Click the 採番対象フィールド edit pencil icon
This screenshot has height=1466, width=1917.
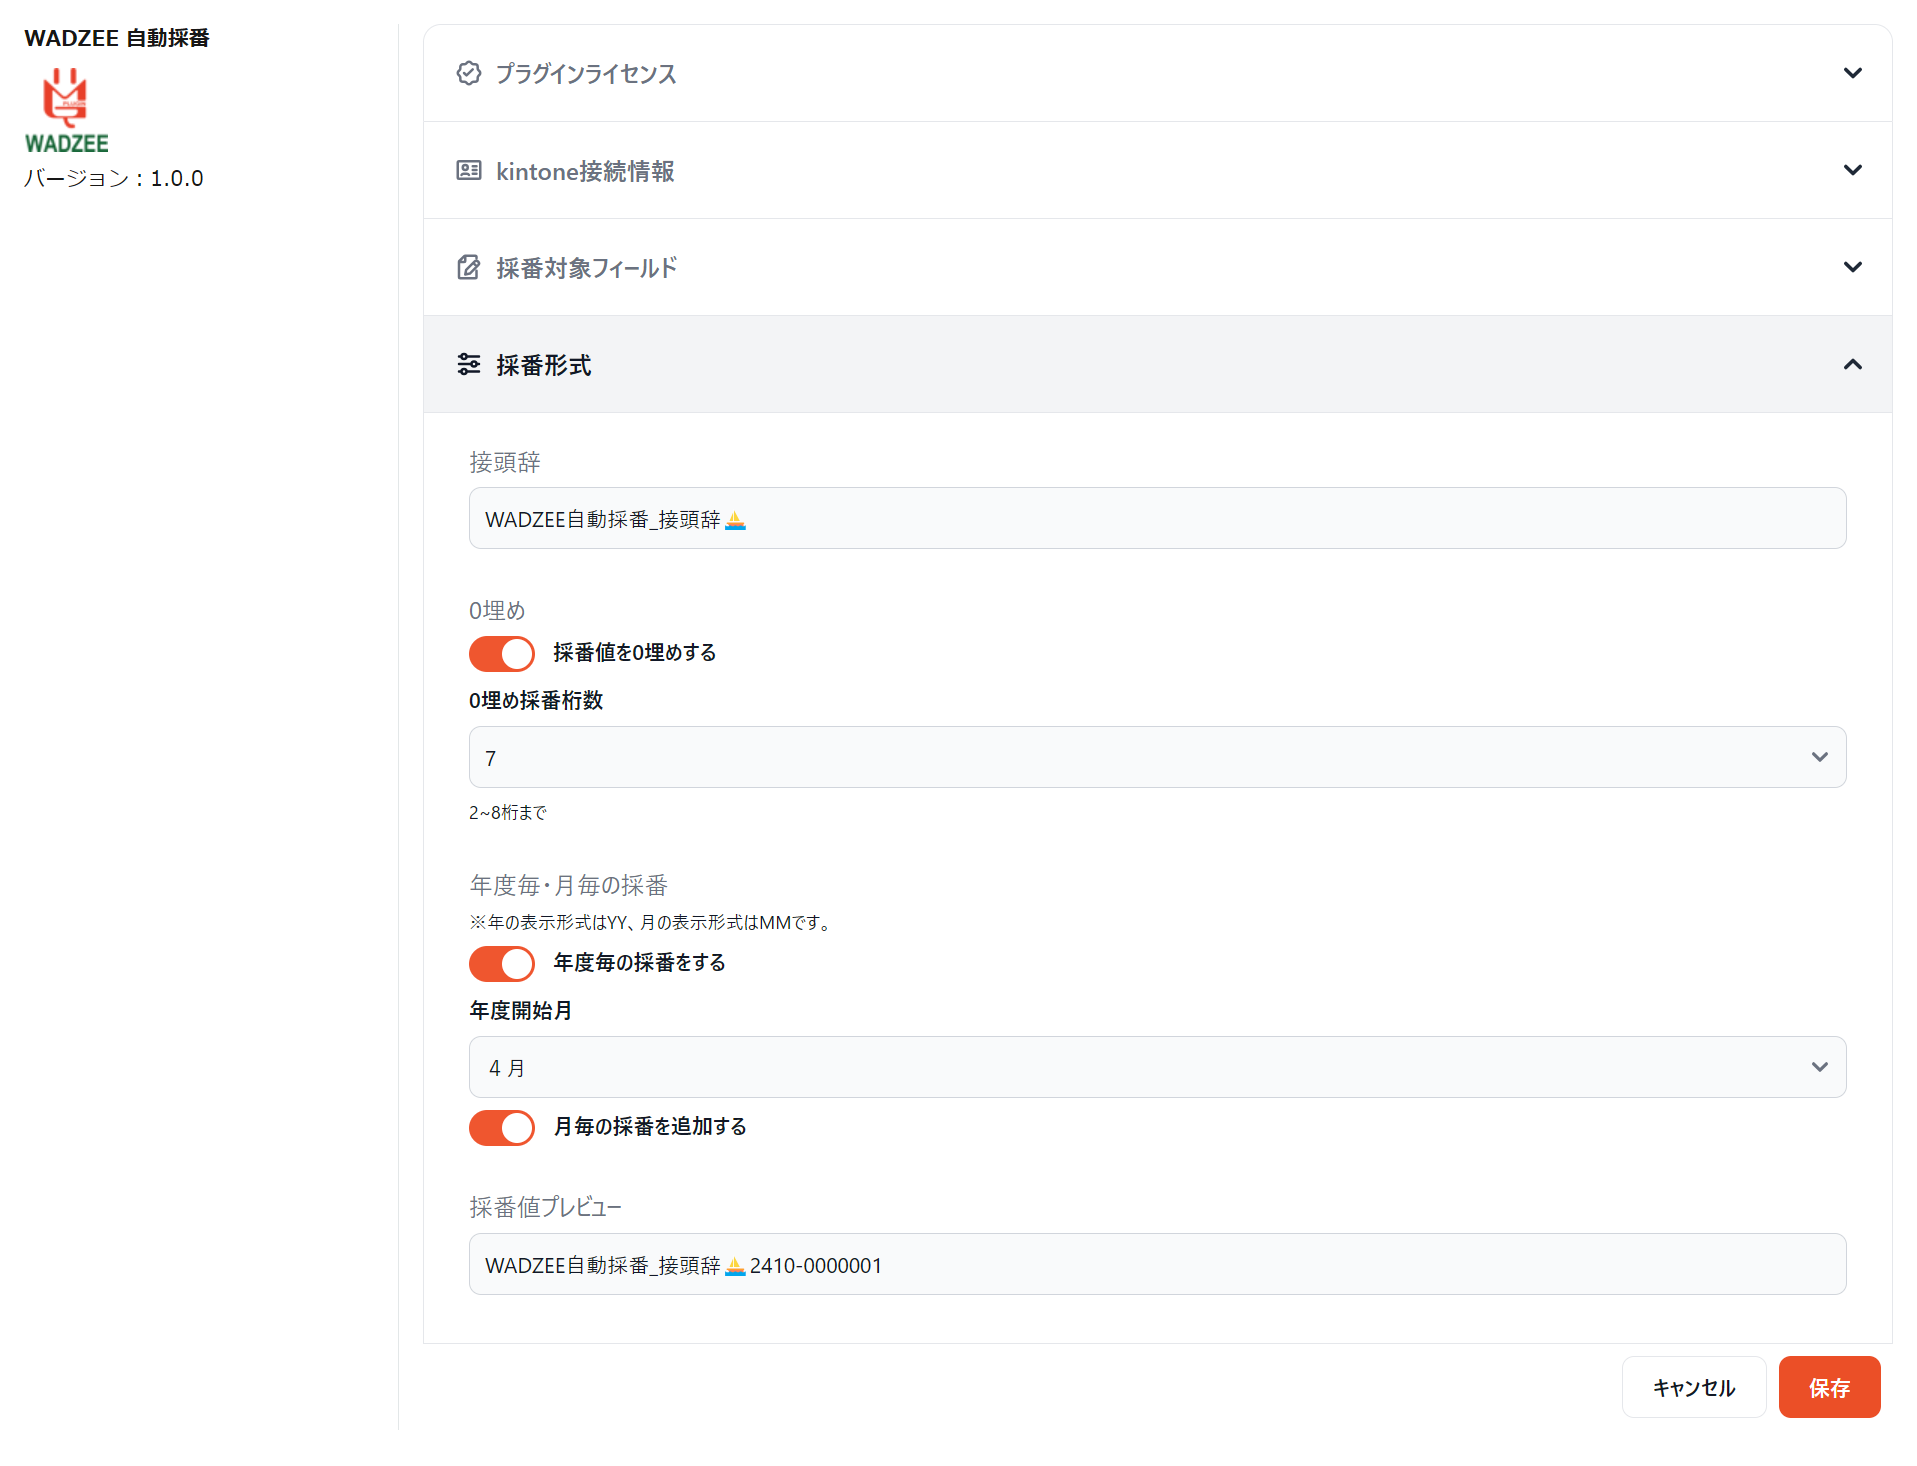tap(468, 267)
